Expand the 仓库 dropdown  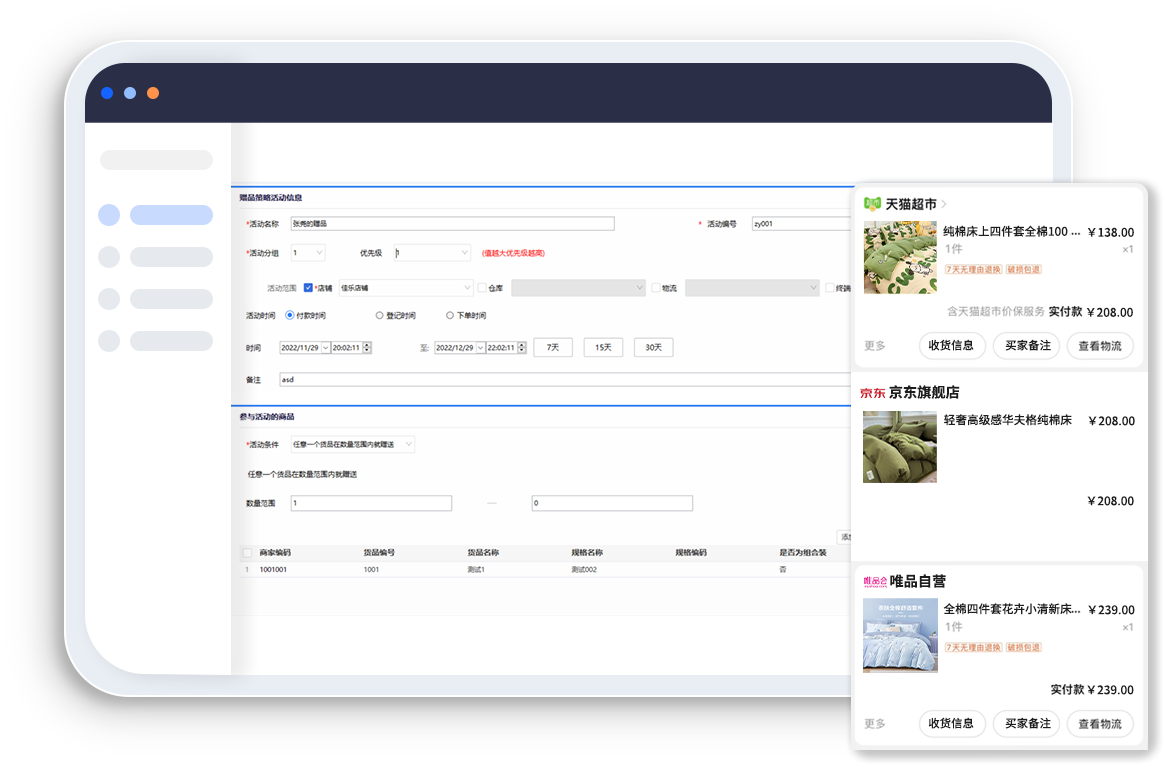click(x=578, y=288)
